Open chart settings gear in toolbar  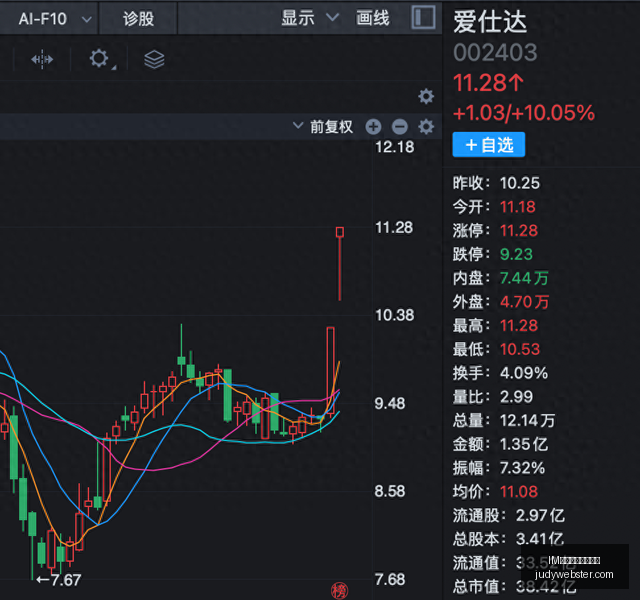[100, 59]
